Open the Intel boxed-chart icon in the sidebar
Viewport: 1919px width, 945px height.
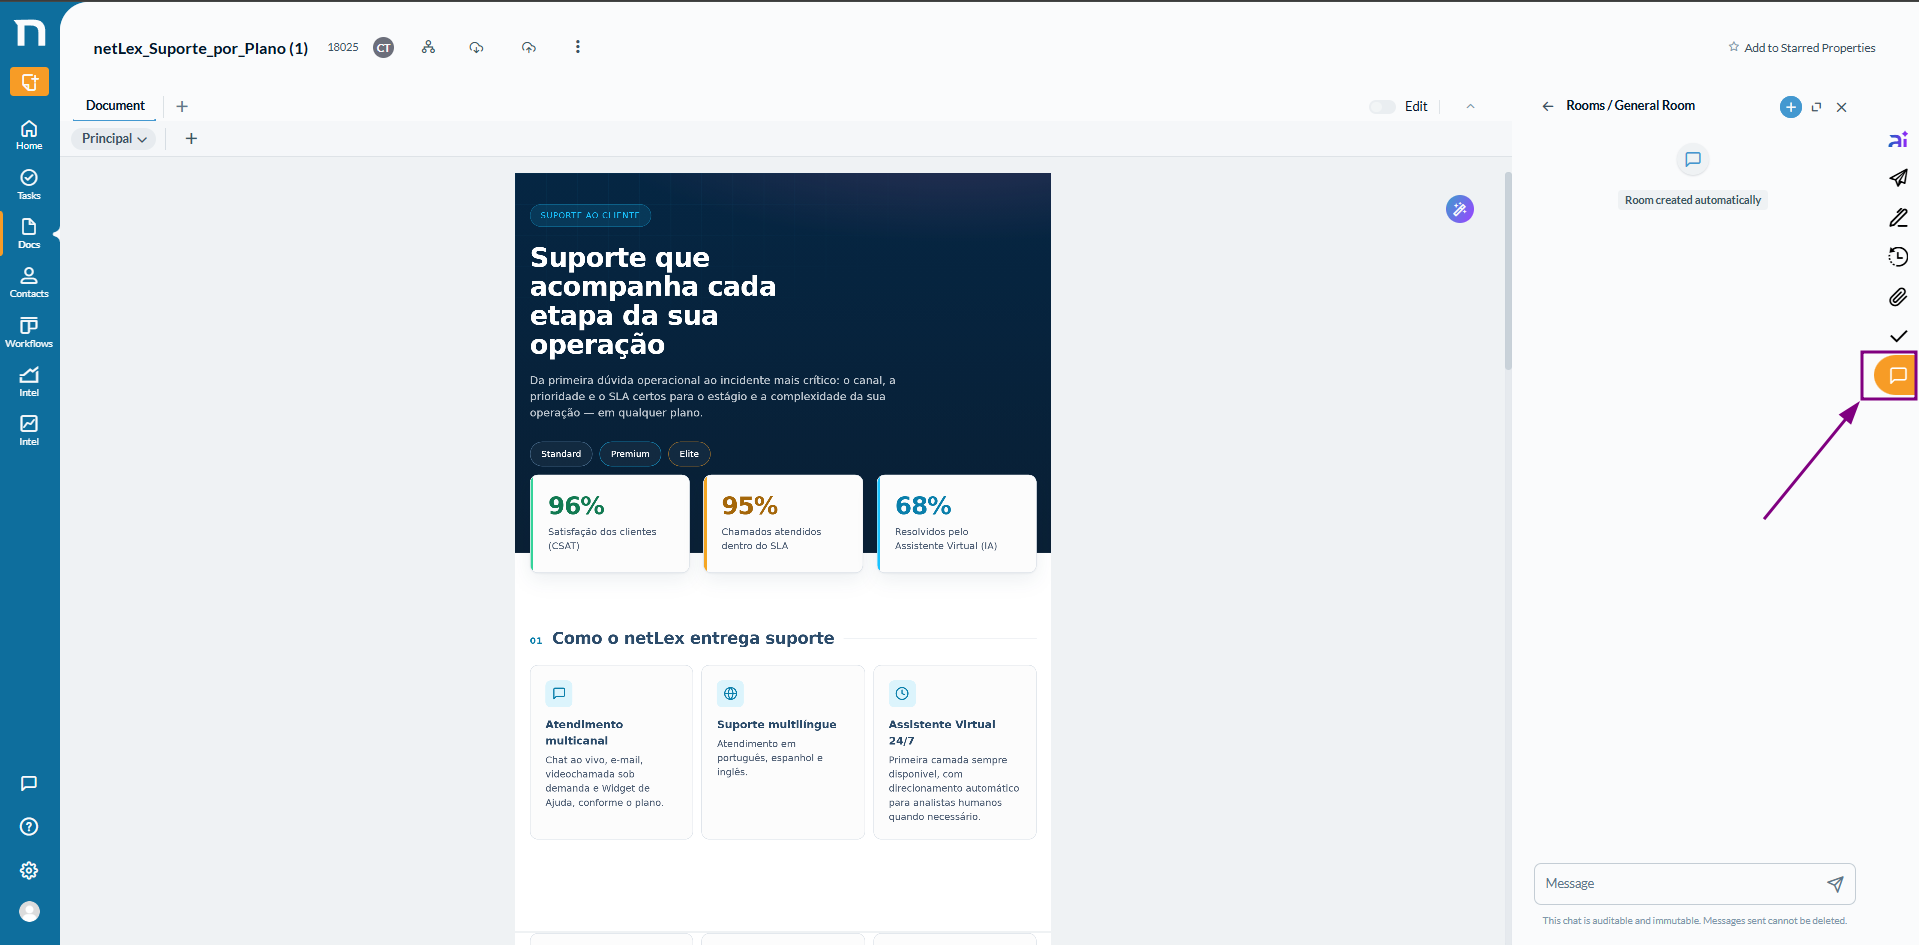coord(29,430)
